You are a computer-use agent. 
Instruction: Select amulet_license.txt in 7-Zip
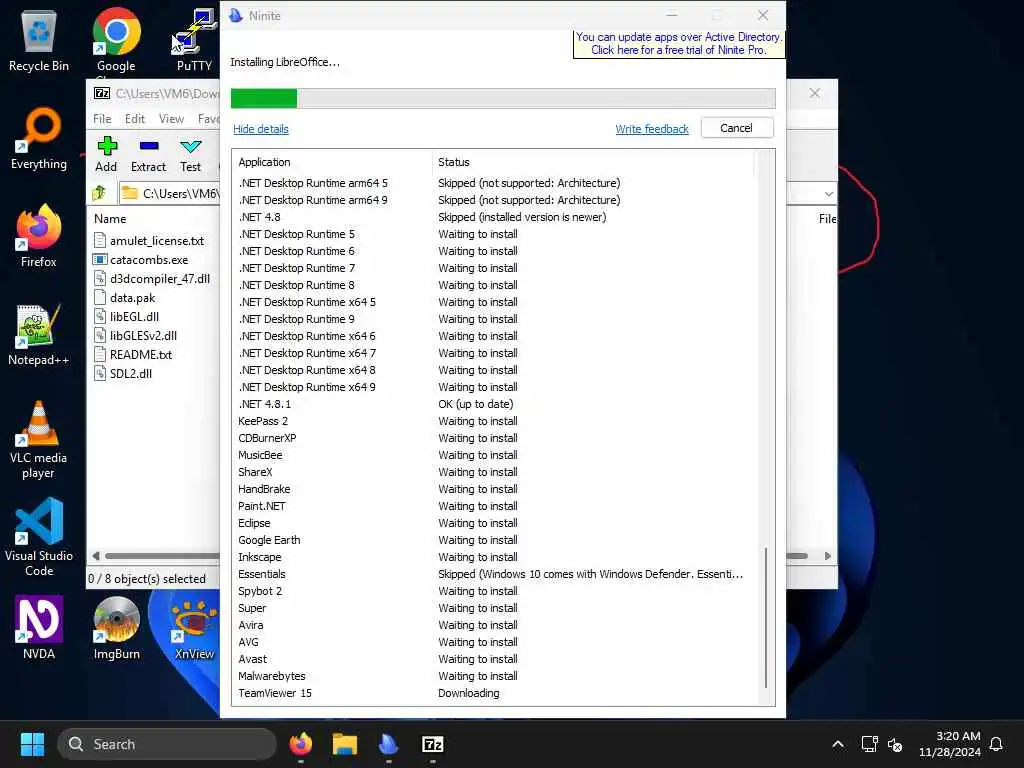tap(157, 241)
